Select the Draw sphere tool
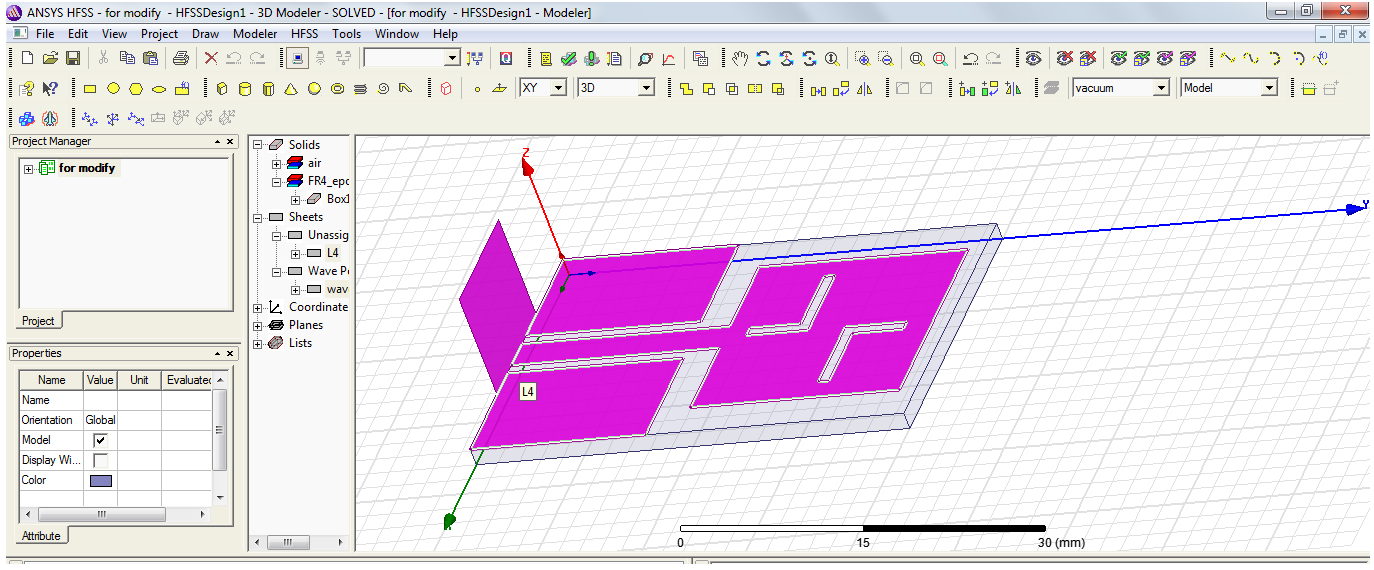The height and width of the screenshot is (570, 1374). pyautogui.click(x=314, y=88)
